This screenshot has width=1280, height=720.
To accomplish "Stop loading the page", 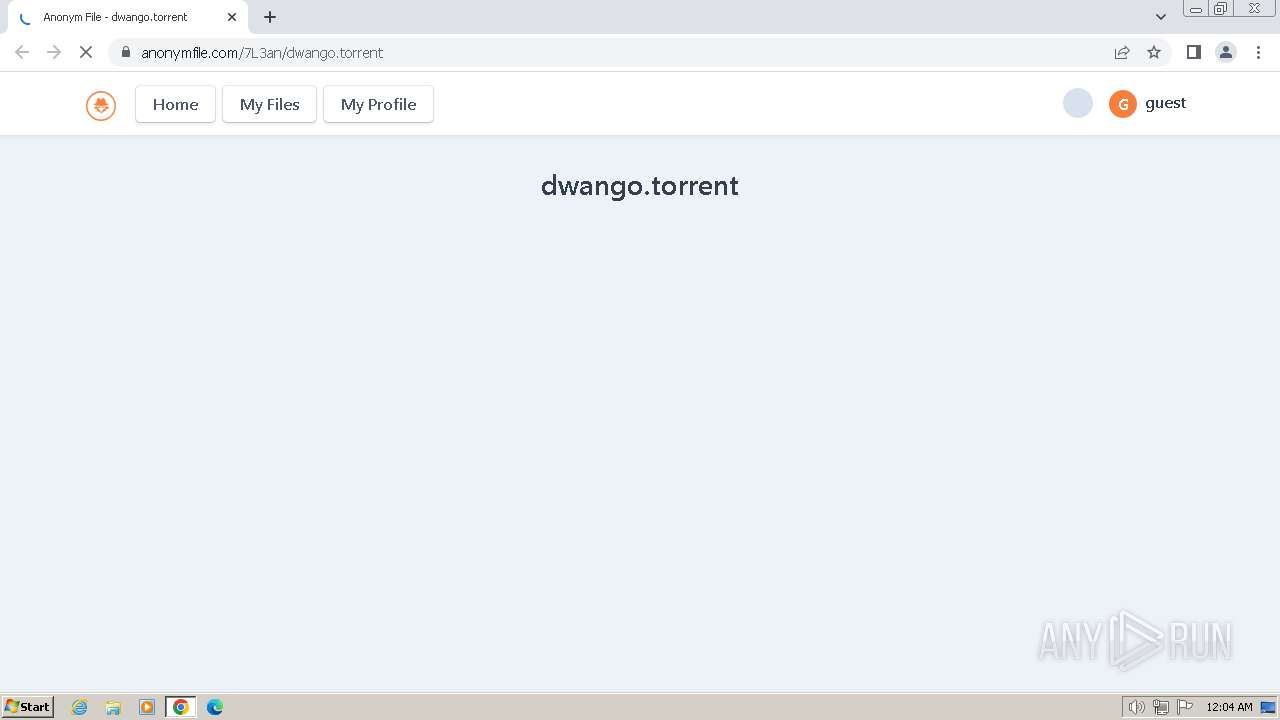I will 86,52.
